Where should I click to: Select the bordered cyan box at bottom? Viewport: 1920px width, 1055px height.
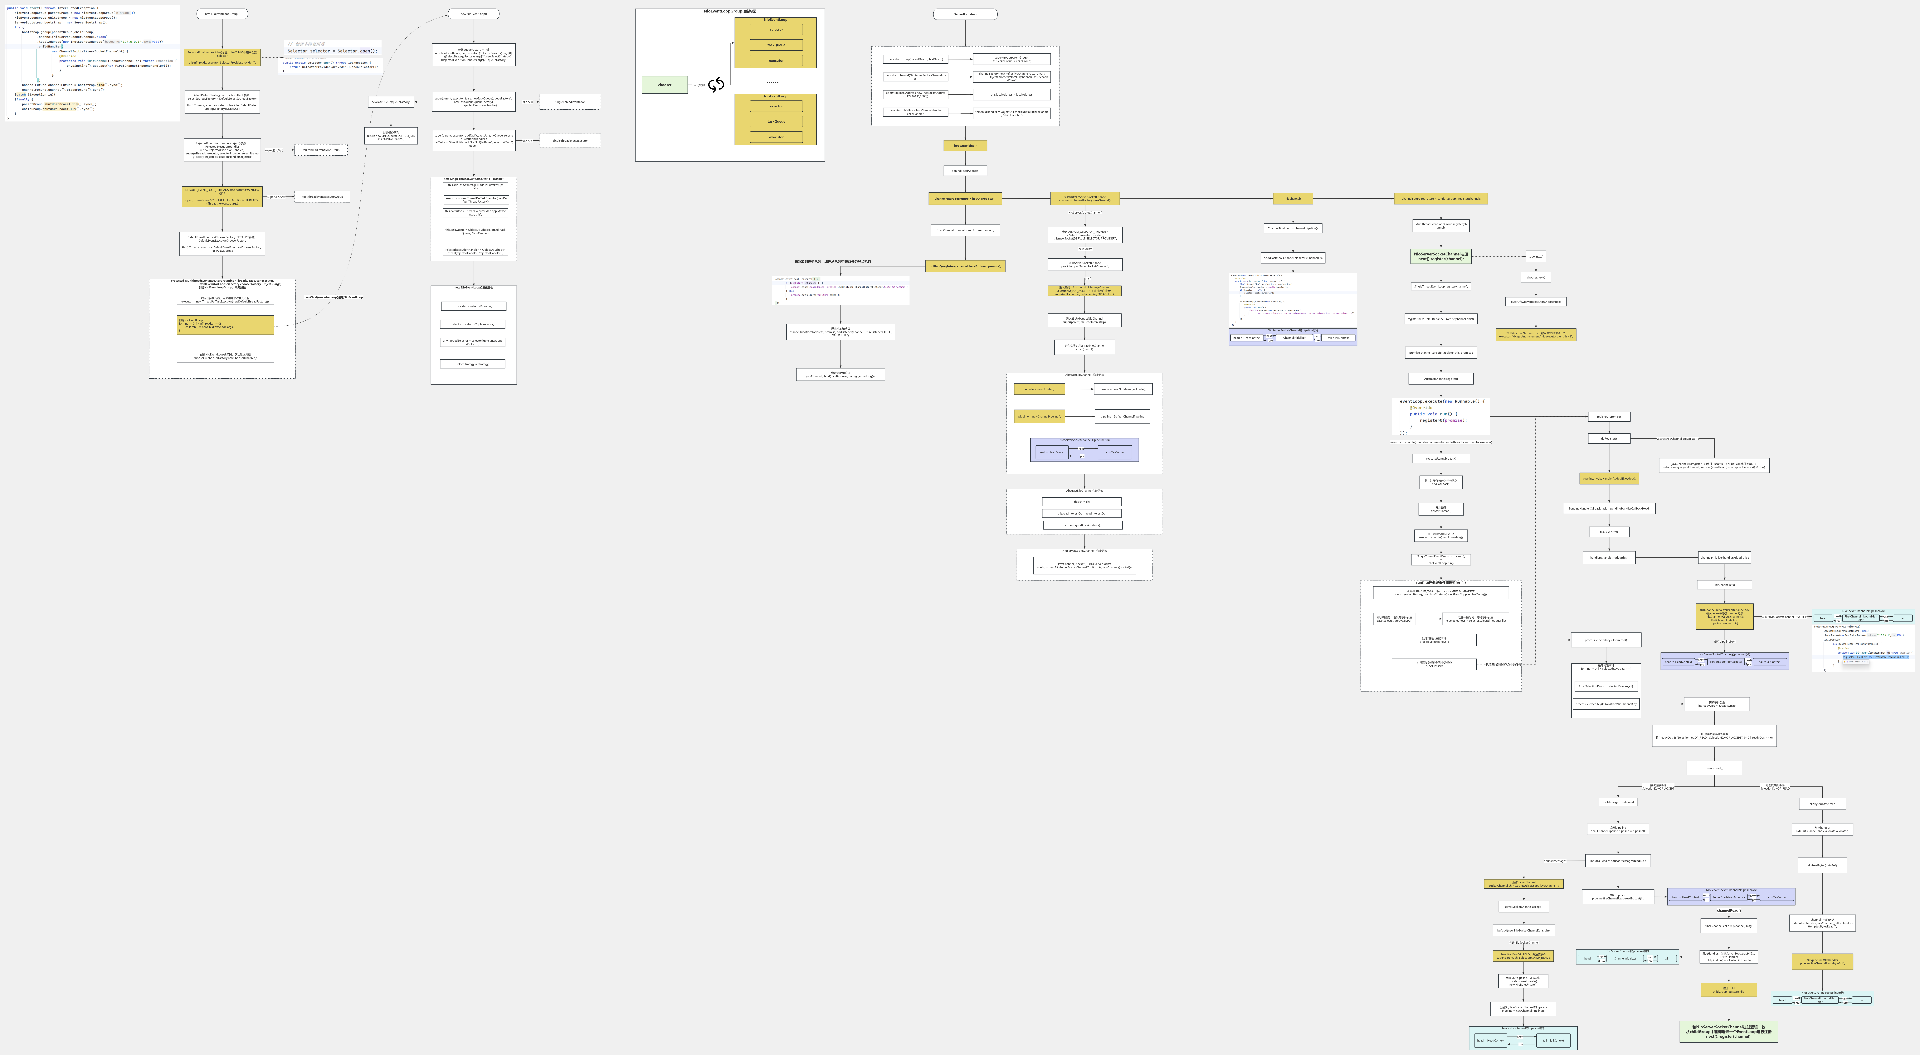point(1523,1038)
